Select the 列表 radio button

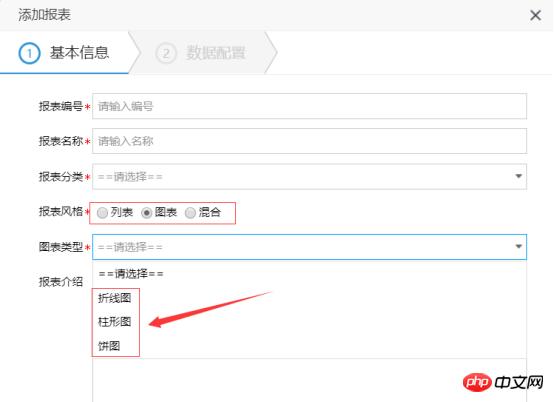(x=102, y=213)
